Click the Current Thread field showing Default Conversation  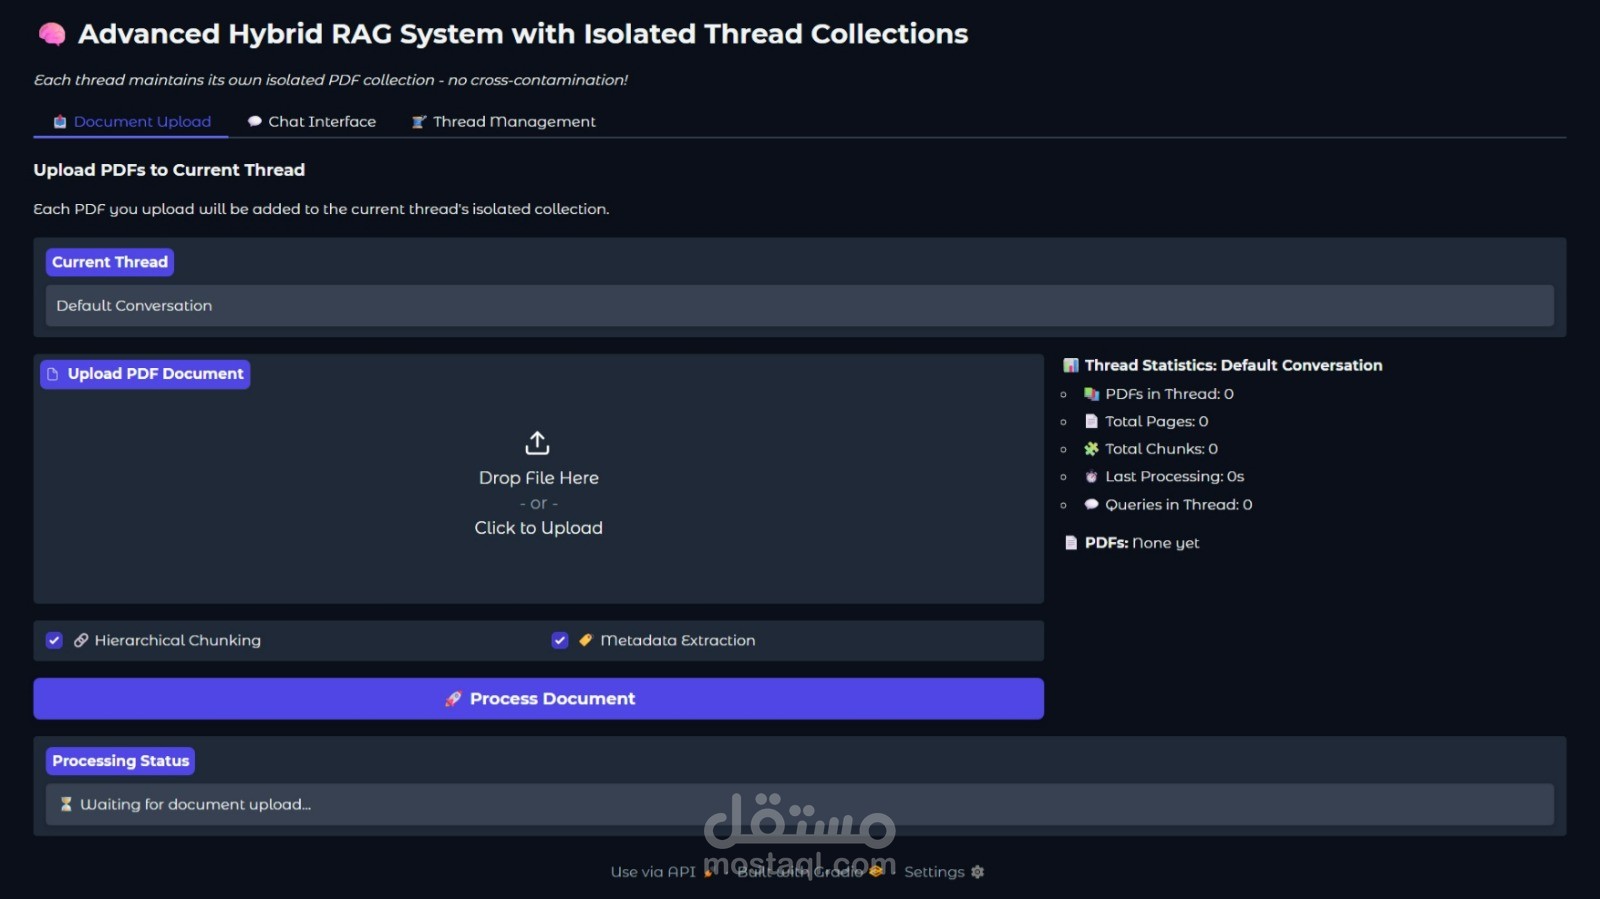click(799, 306)
